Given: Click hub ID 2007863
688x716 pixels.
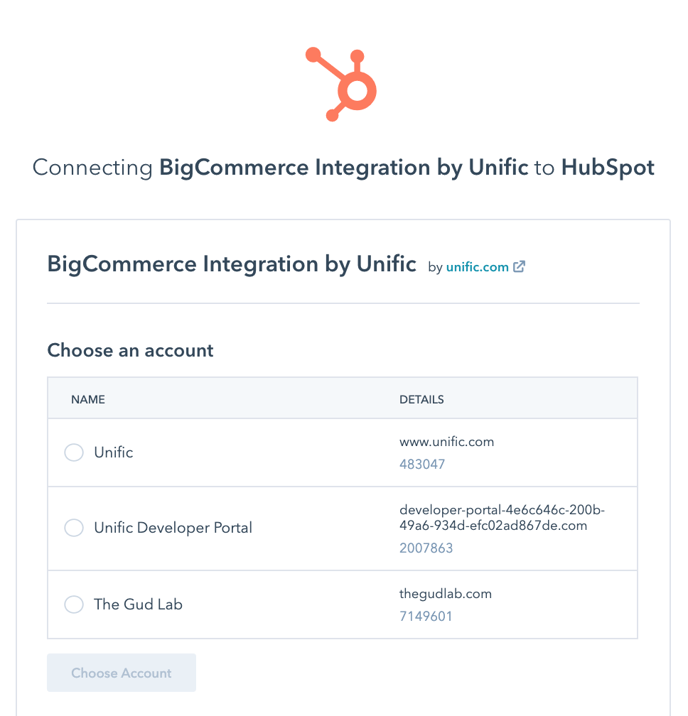Looking at the screenshot, I should (426, 548).
